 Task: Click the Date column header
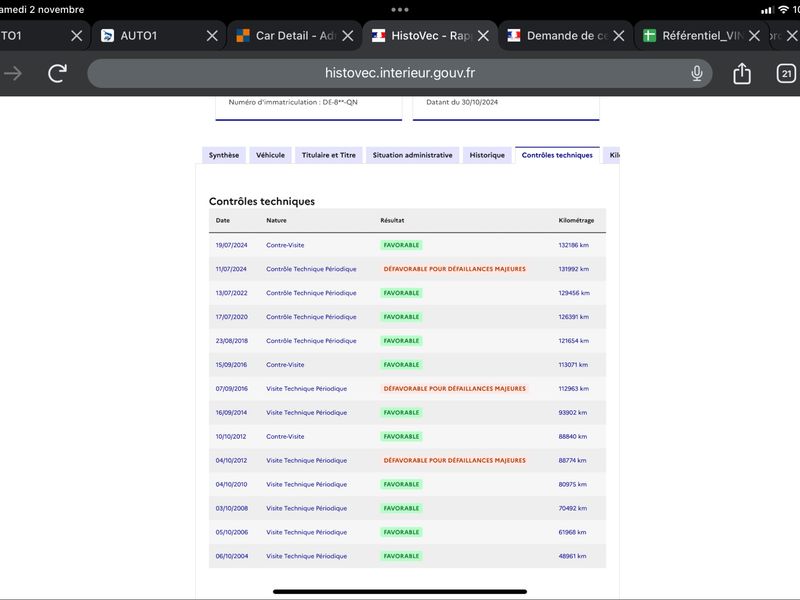pos(223,220)
